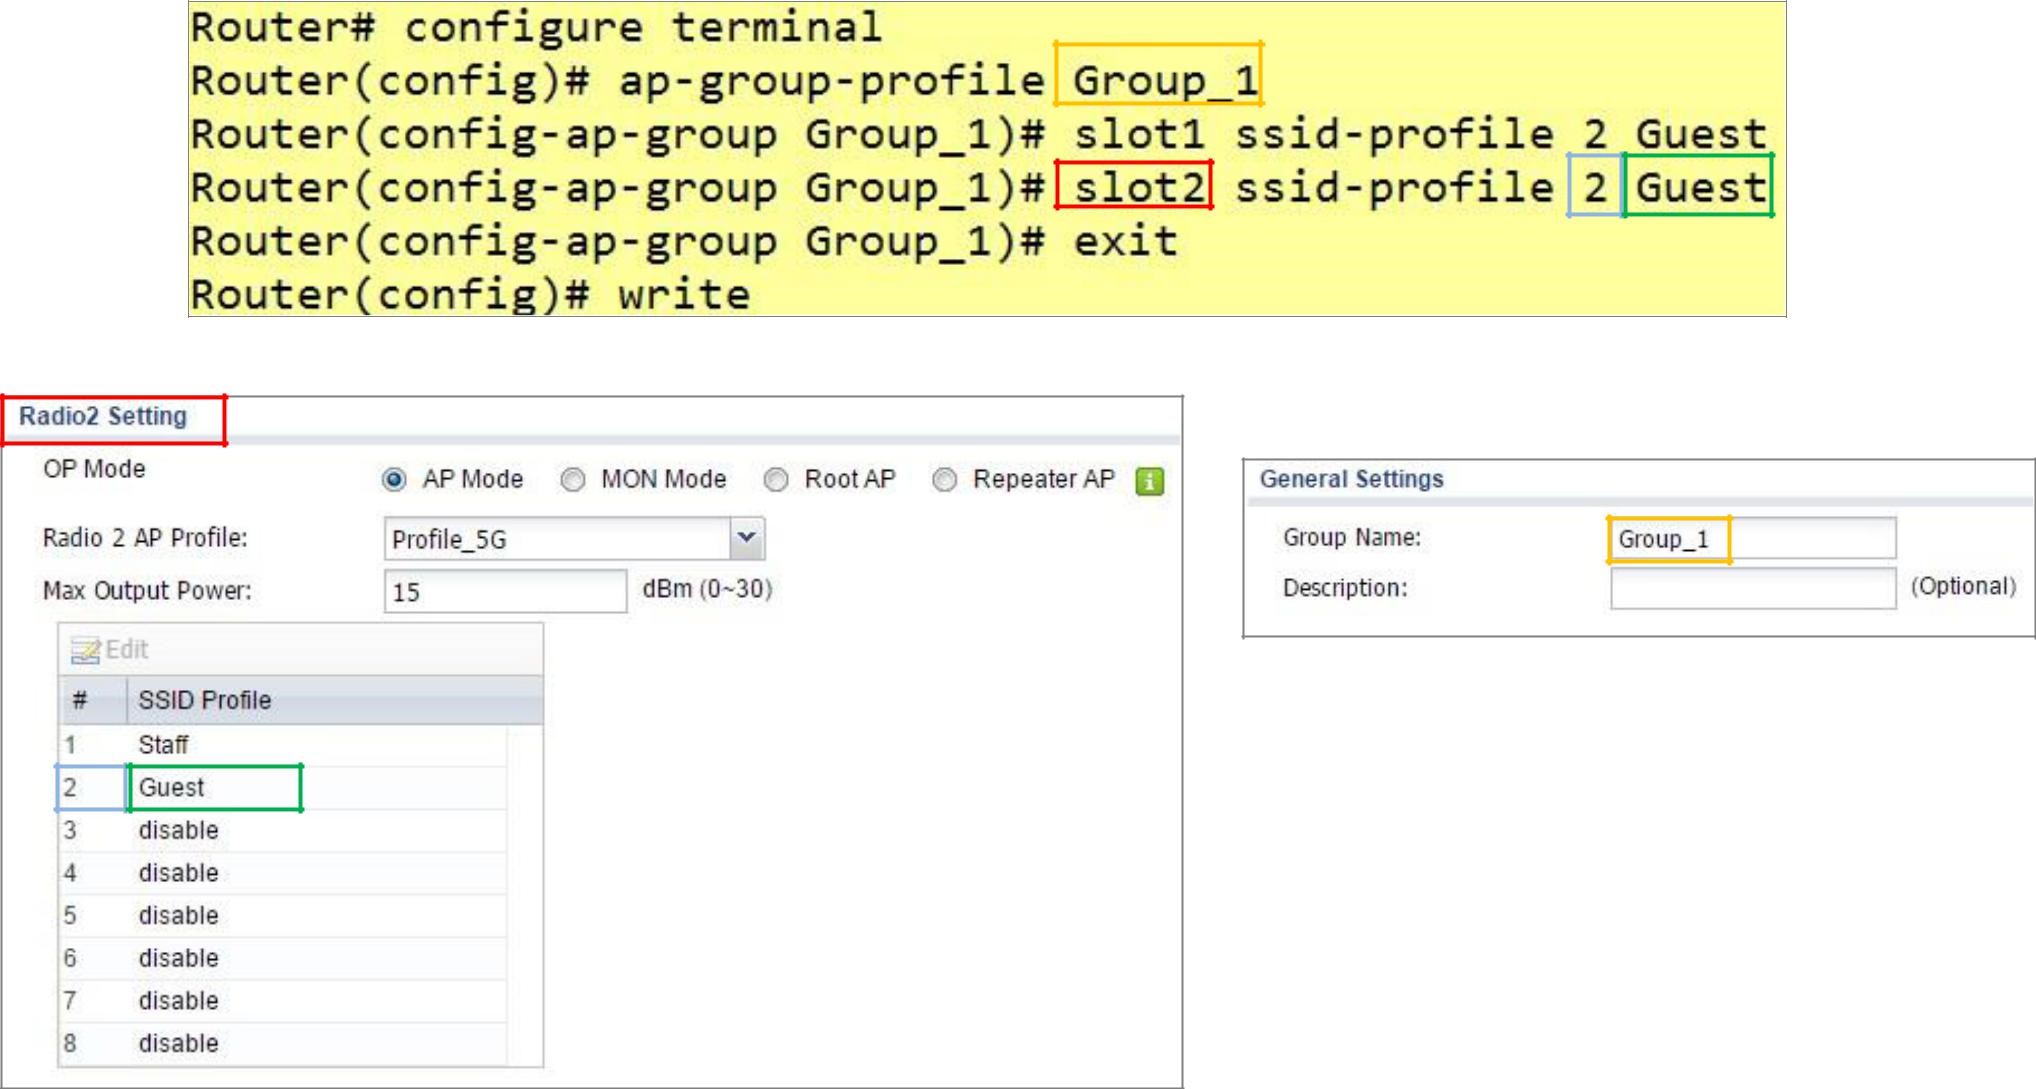Click the SSID Profile column header

point(204,700)
